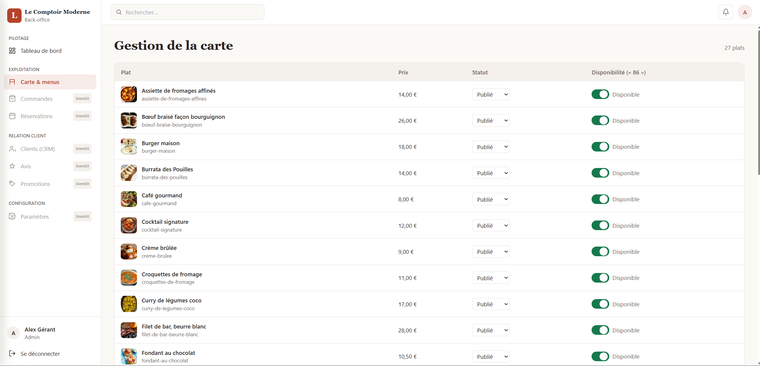This screenshot has height=366, width=760.
Task: Open Burrata des Pouilles status dropdown
Action: point(491,173)
